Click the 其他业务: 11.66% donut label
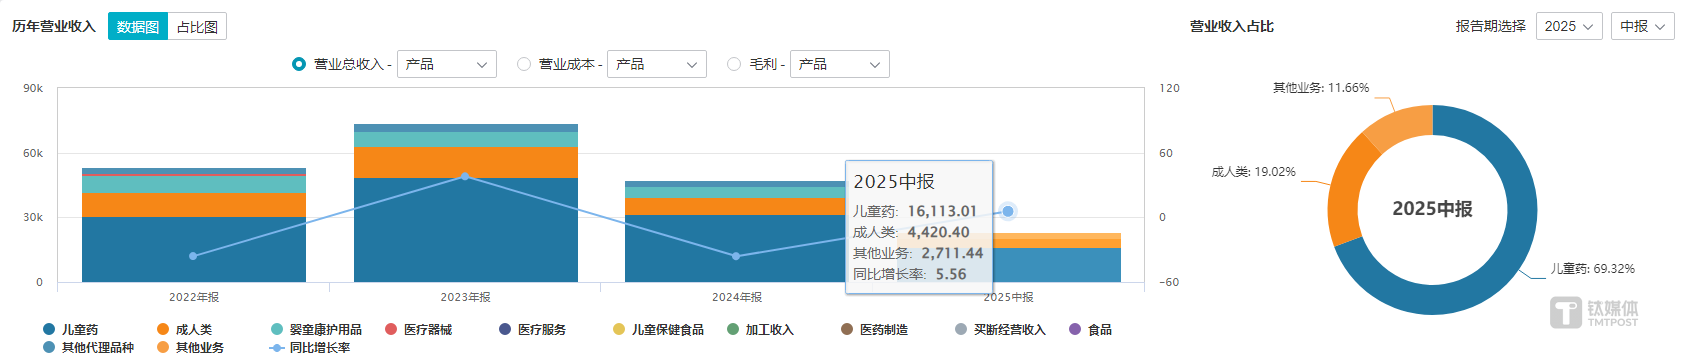This screenshot has width=1683, height=360. tap(1321, 88)
